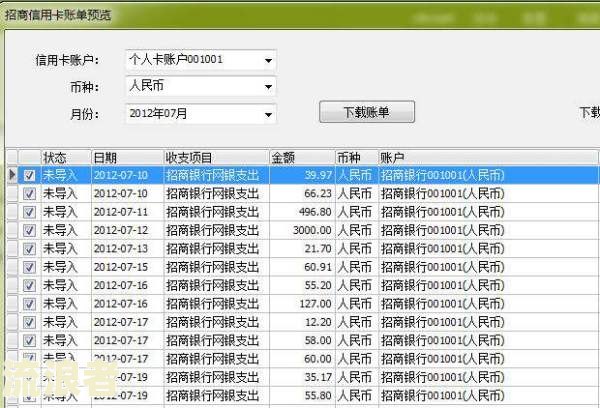Click date cell 2012-07-15
600x408 pixels.
(127, 267)
